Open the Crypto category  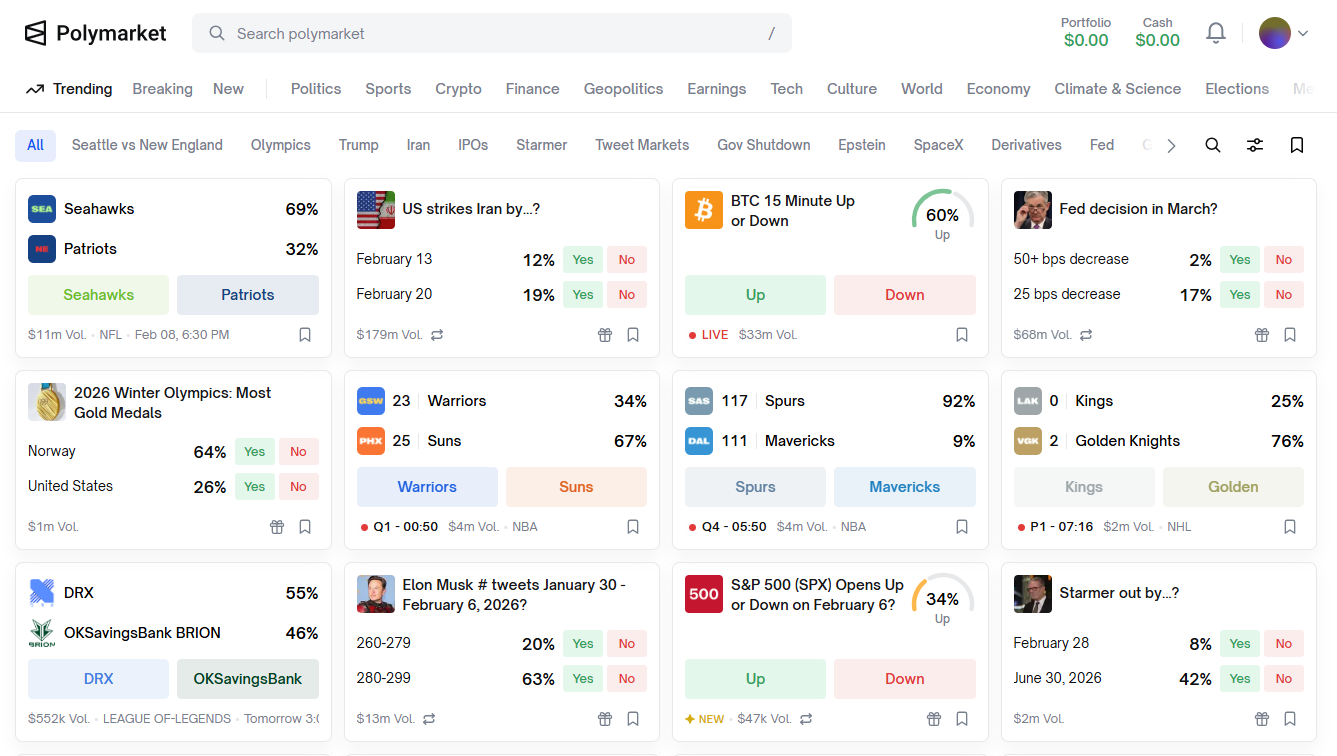point(459,89)
